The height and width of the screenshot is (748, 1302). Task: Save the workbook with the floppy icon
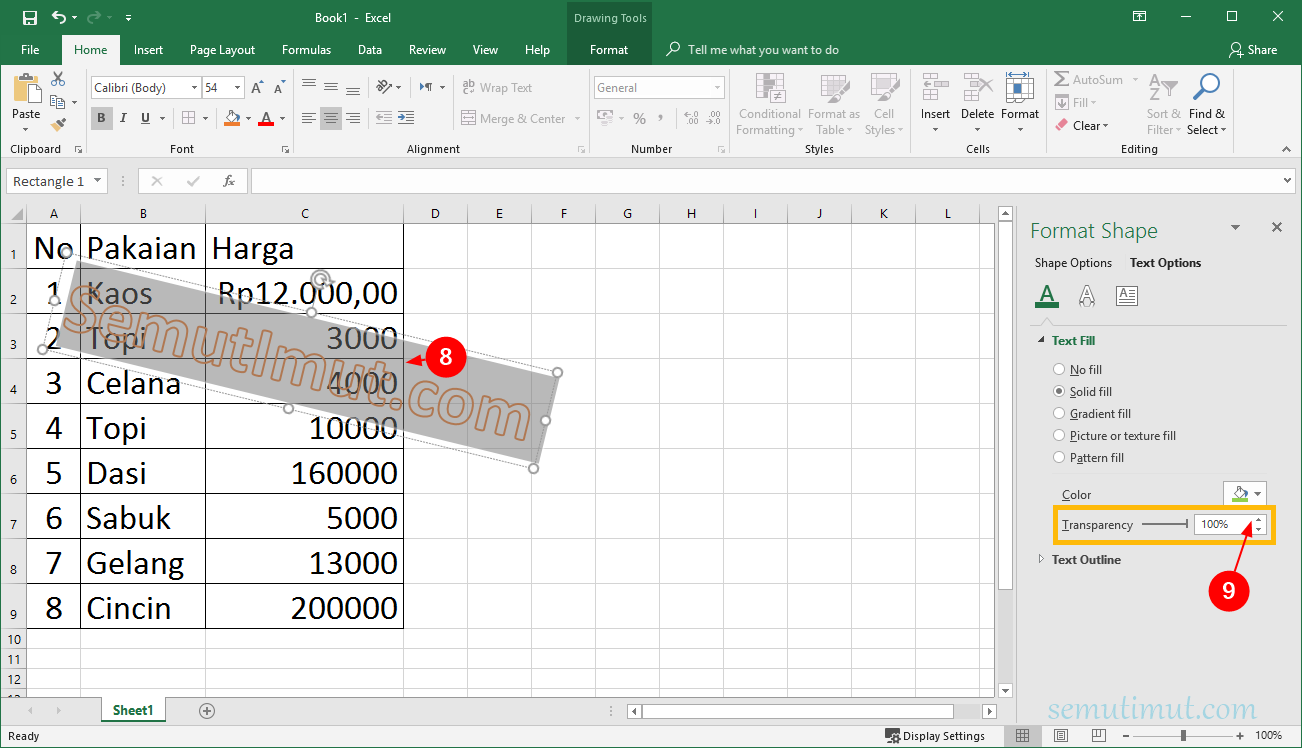pos(29,17)
